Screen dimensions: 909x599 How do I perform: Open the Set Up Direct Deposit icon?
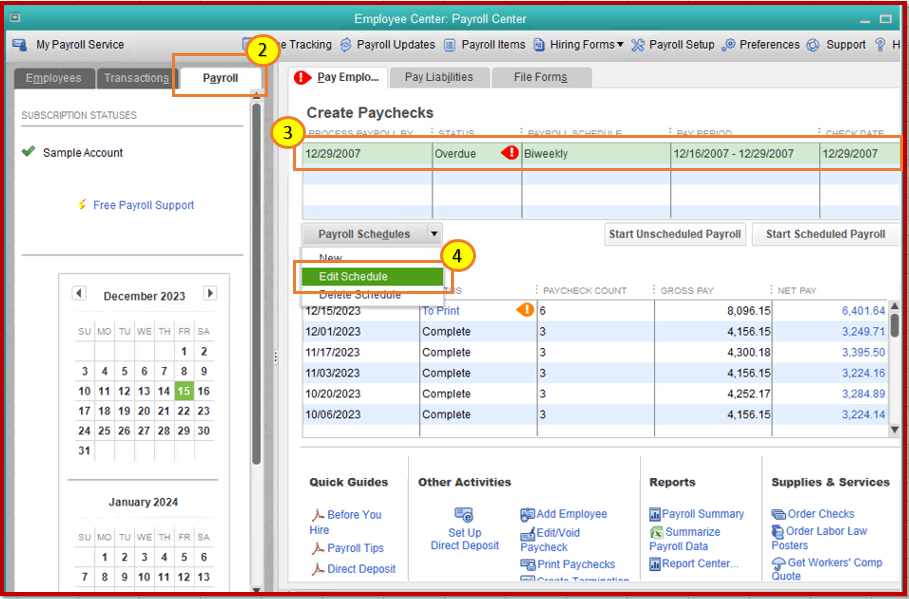click(463, 514)
